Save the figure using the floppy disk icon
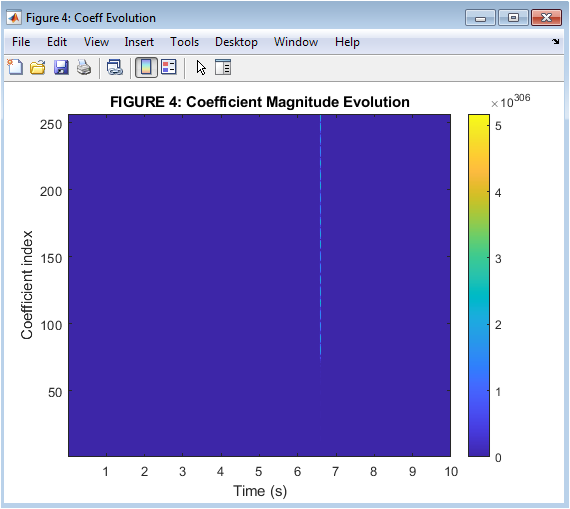The height and width of the screenshot is (509, 570). [61, 67]
